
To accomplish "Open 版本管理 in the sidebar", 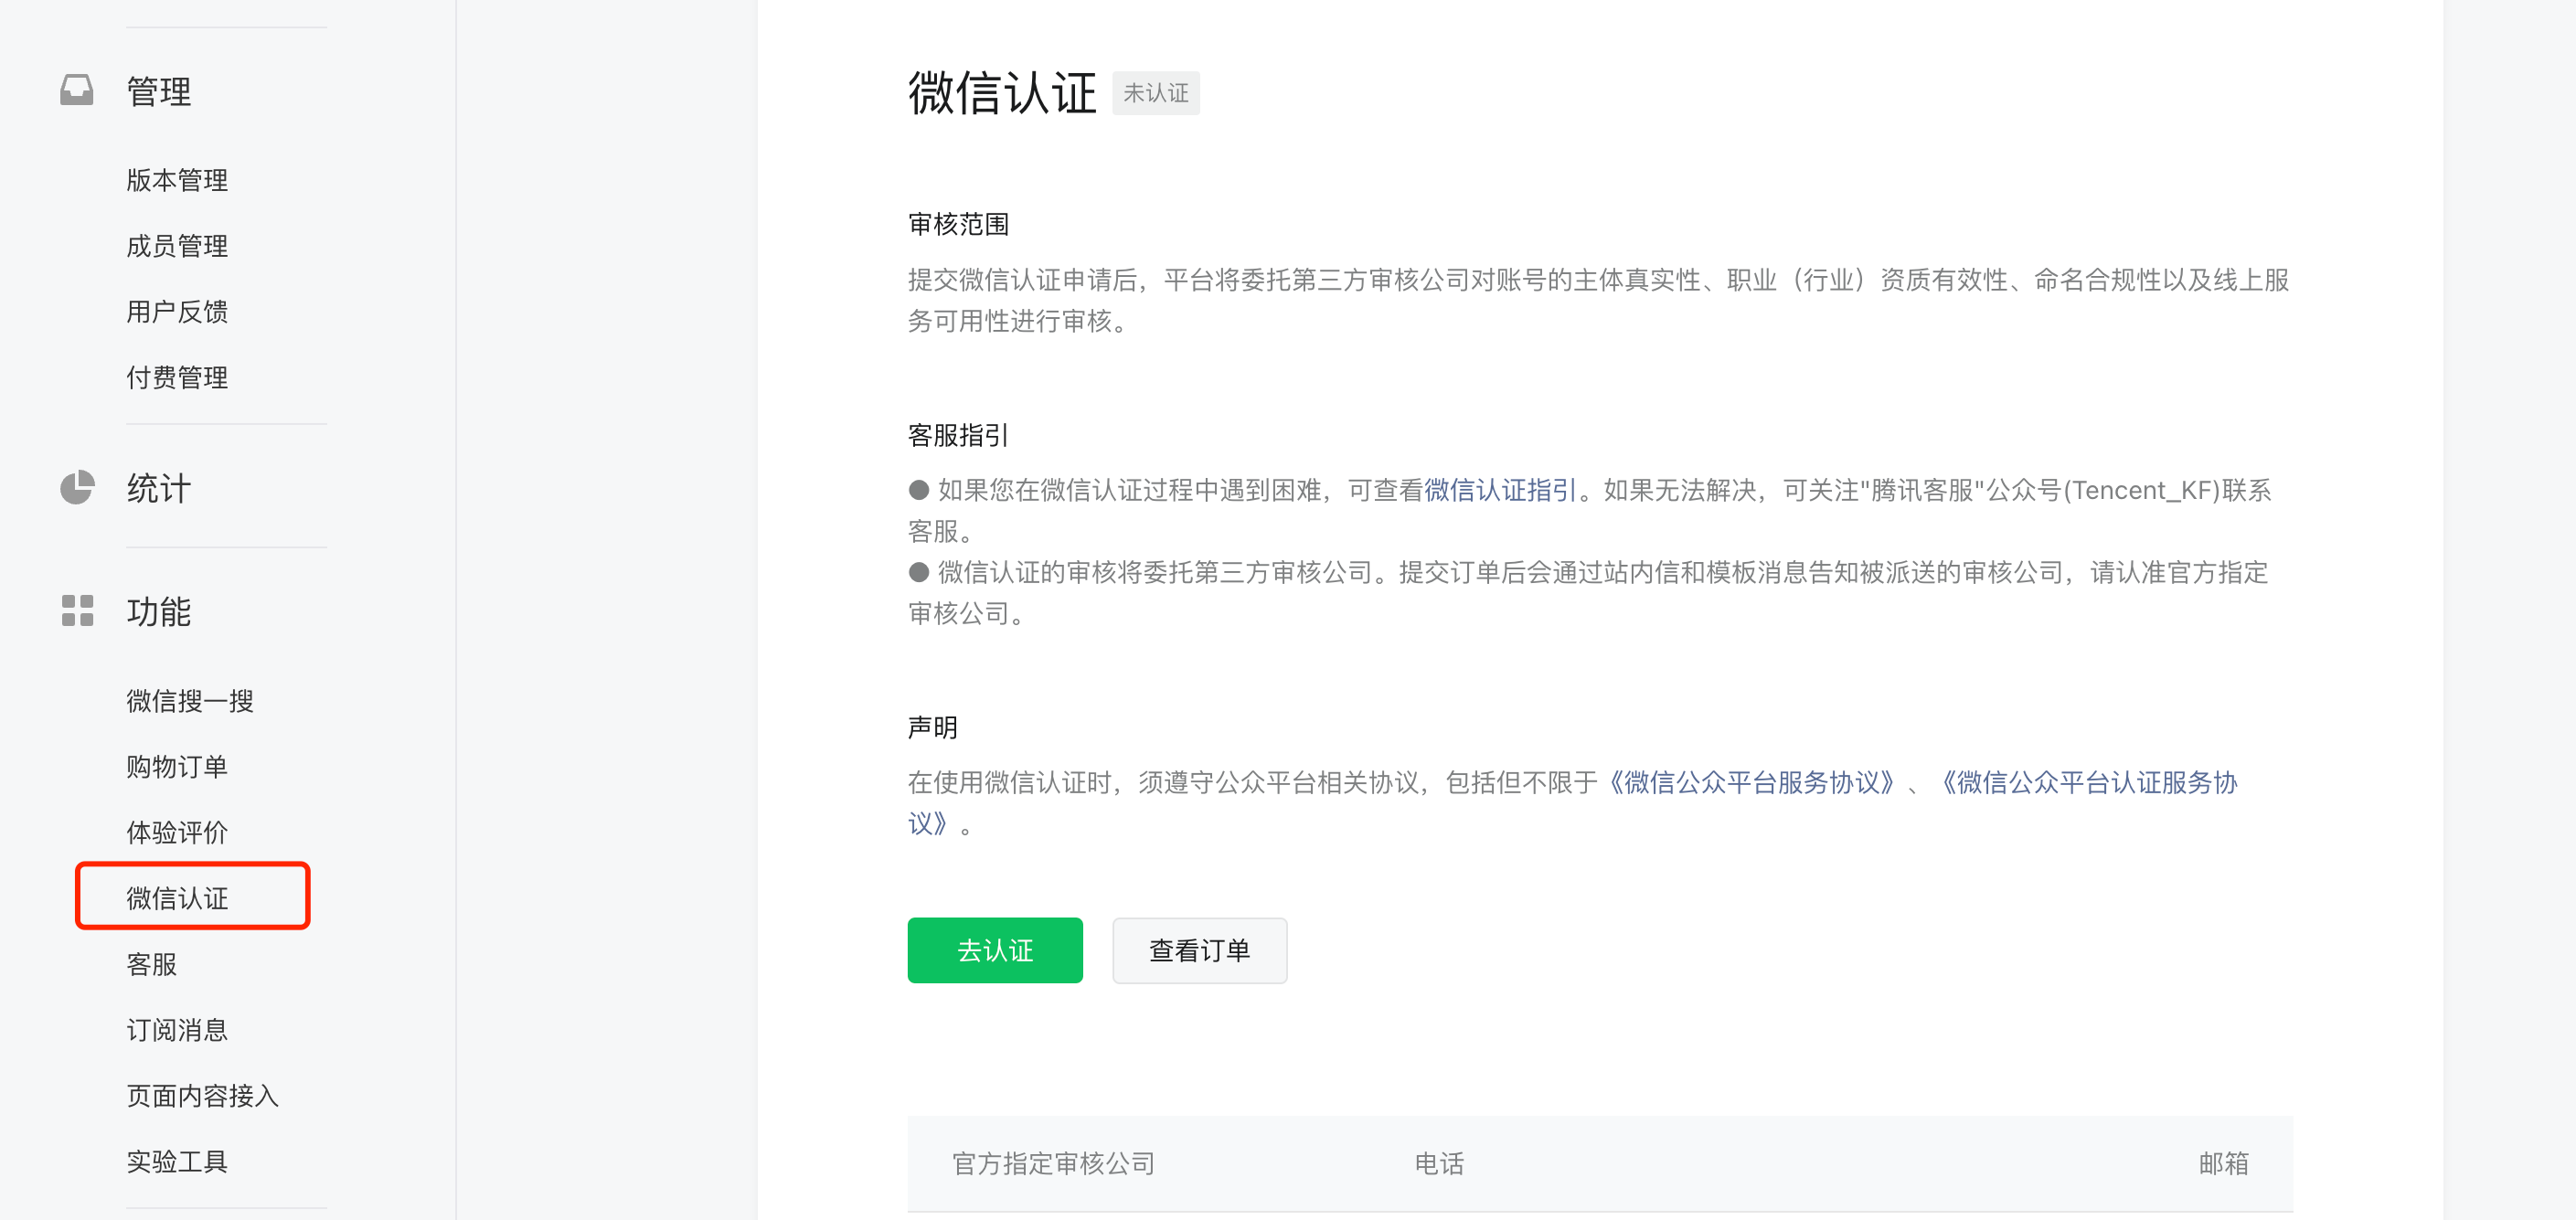I will click(x=177, y=180).
